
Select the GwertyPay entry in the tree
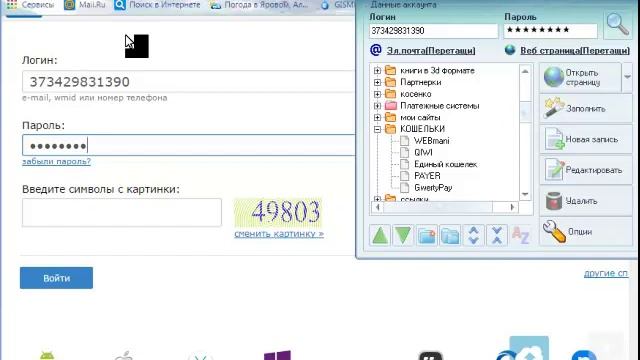[433, 188]
